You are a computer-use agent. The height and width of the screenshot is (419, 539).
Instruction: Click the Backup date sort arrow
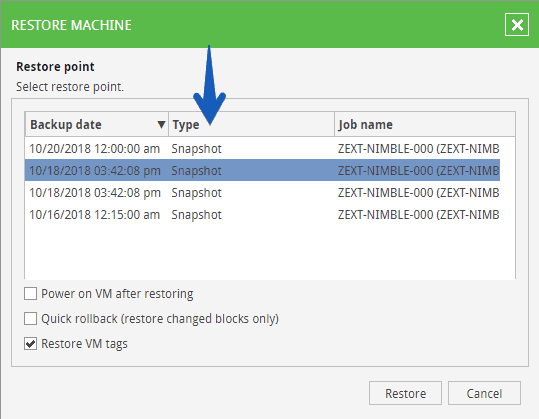161,124
